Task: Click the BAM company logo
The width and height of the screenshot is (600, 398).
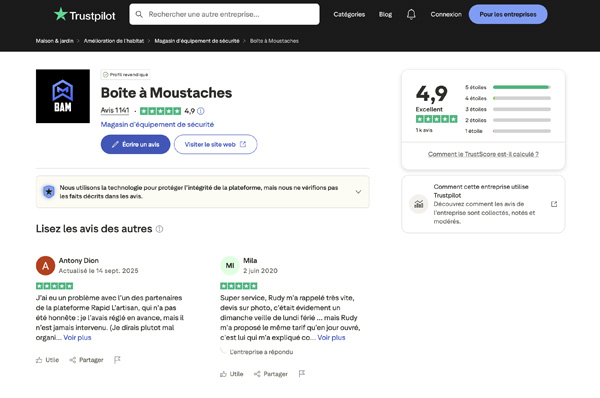Action: click(63, 96)
